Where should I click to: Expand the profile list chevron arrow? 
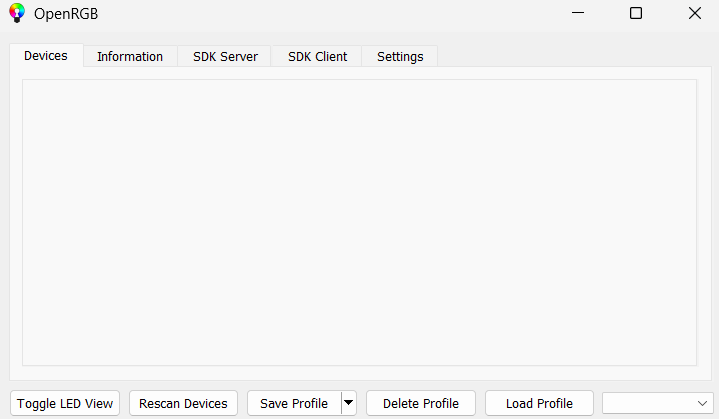[x=701, y=402]
